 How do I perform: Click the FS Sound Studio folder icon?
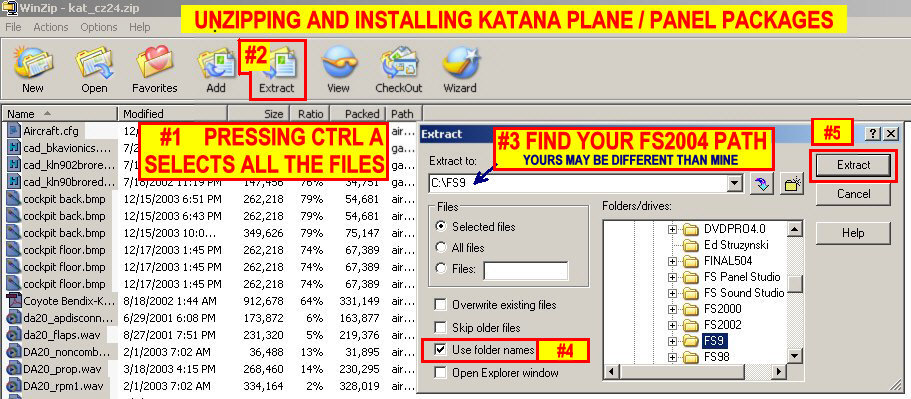pos(690,293)
